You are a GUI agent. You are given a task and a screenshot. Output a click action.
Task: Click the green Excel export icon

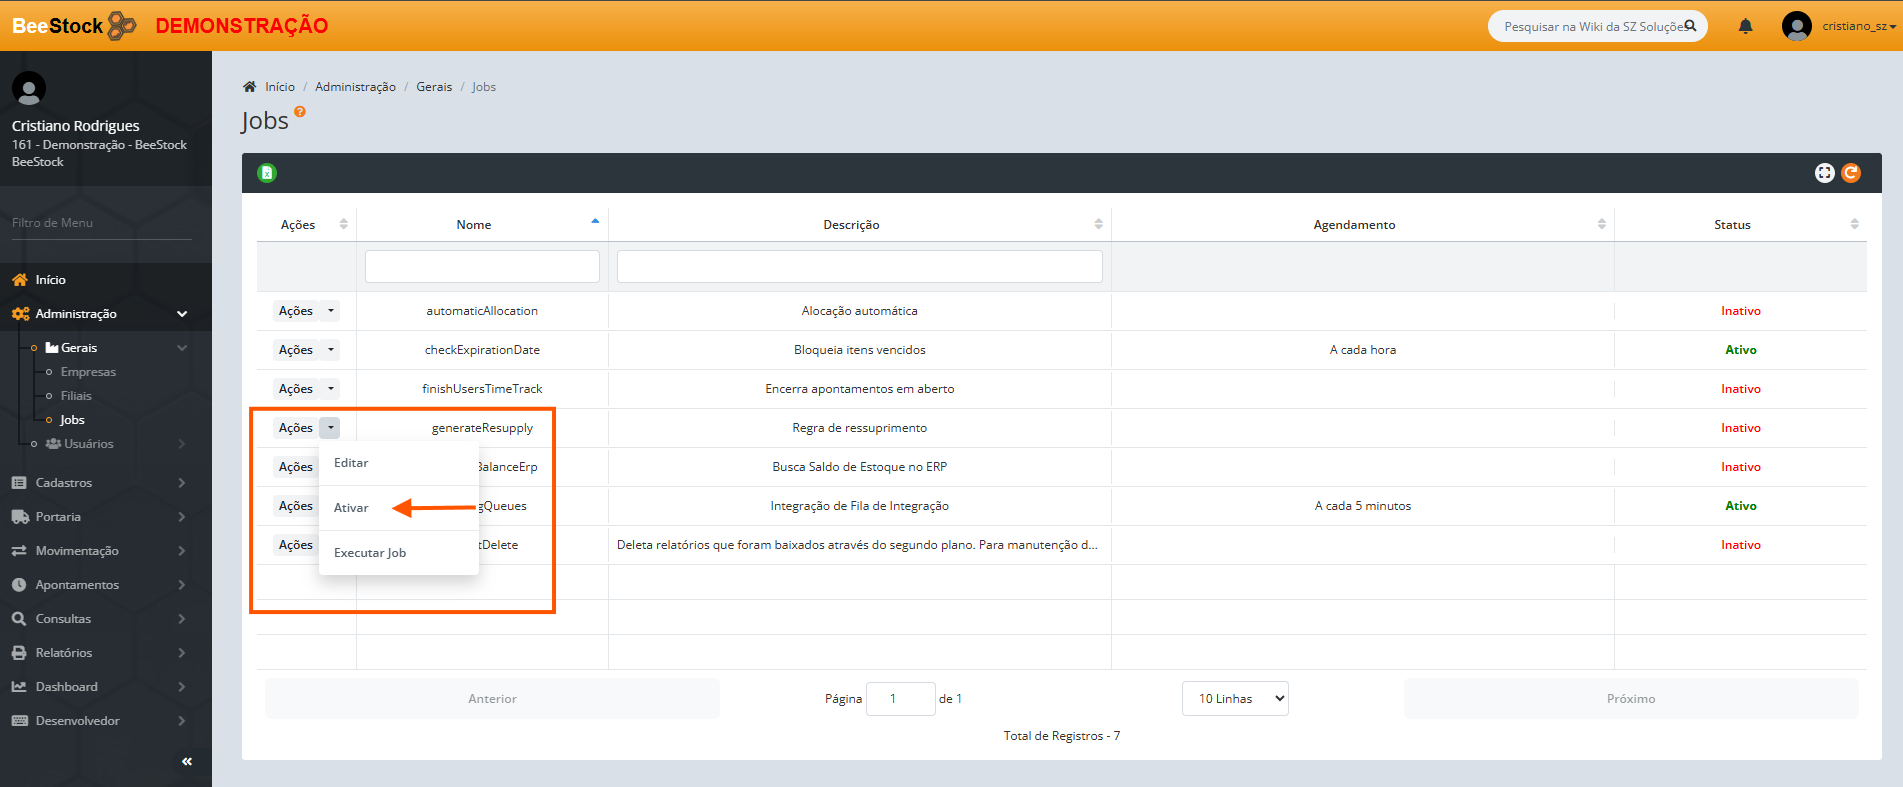tap(267, 173)
